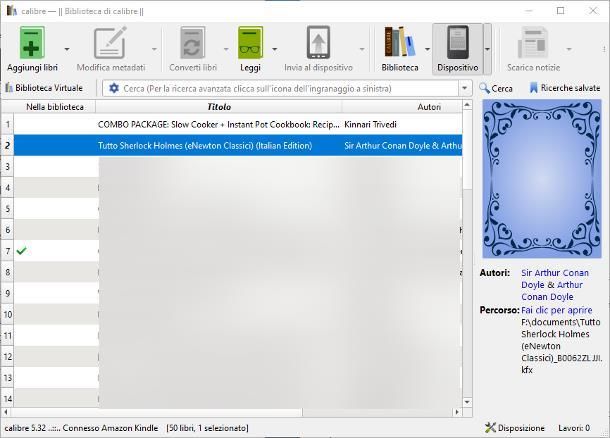
Task: Open the search history dropdown arrow
Action: coord(465,88)
